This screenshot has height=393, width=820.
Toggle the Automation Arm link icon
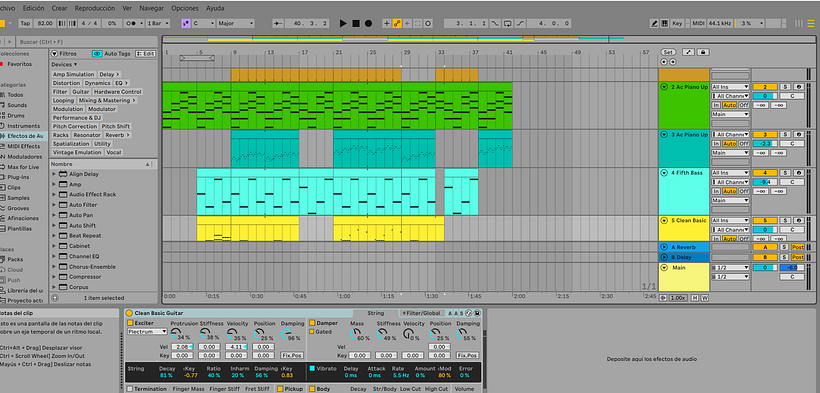pos(397,24)
